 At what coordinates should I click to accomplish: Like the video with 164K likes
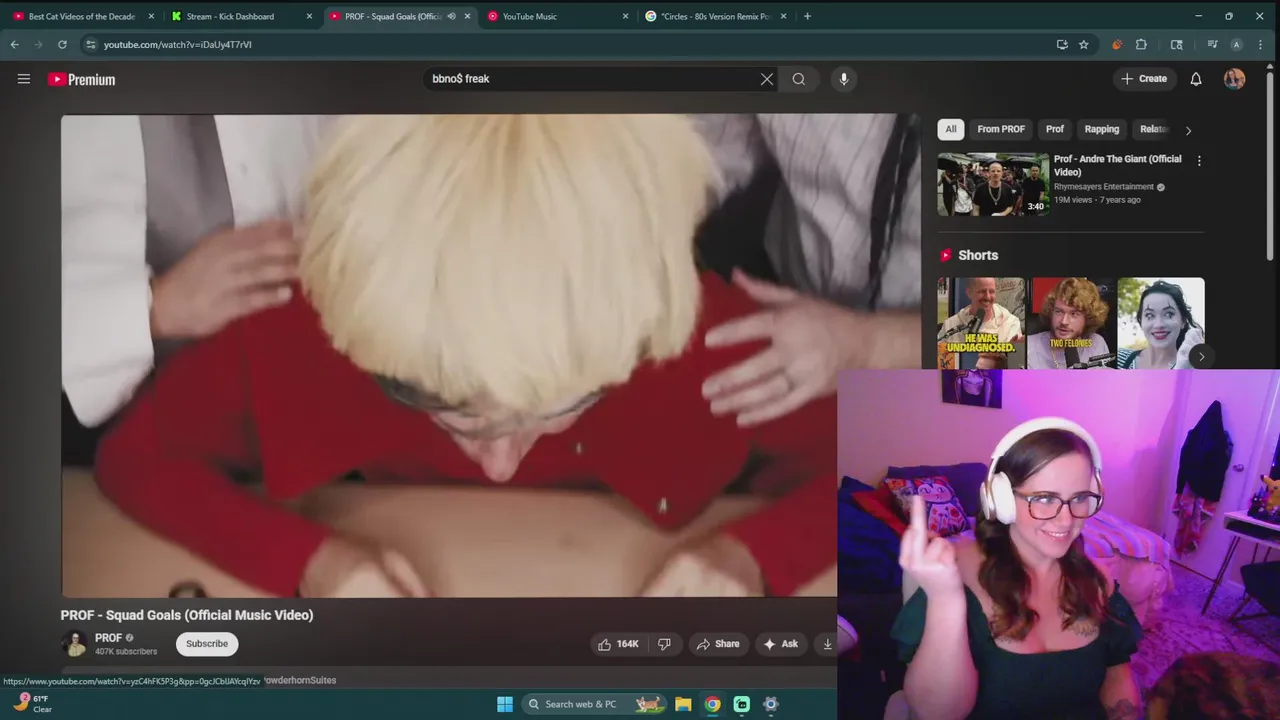click(618, 644)
